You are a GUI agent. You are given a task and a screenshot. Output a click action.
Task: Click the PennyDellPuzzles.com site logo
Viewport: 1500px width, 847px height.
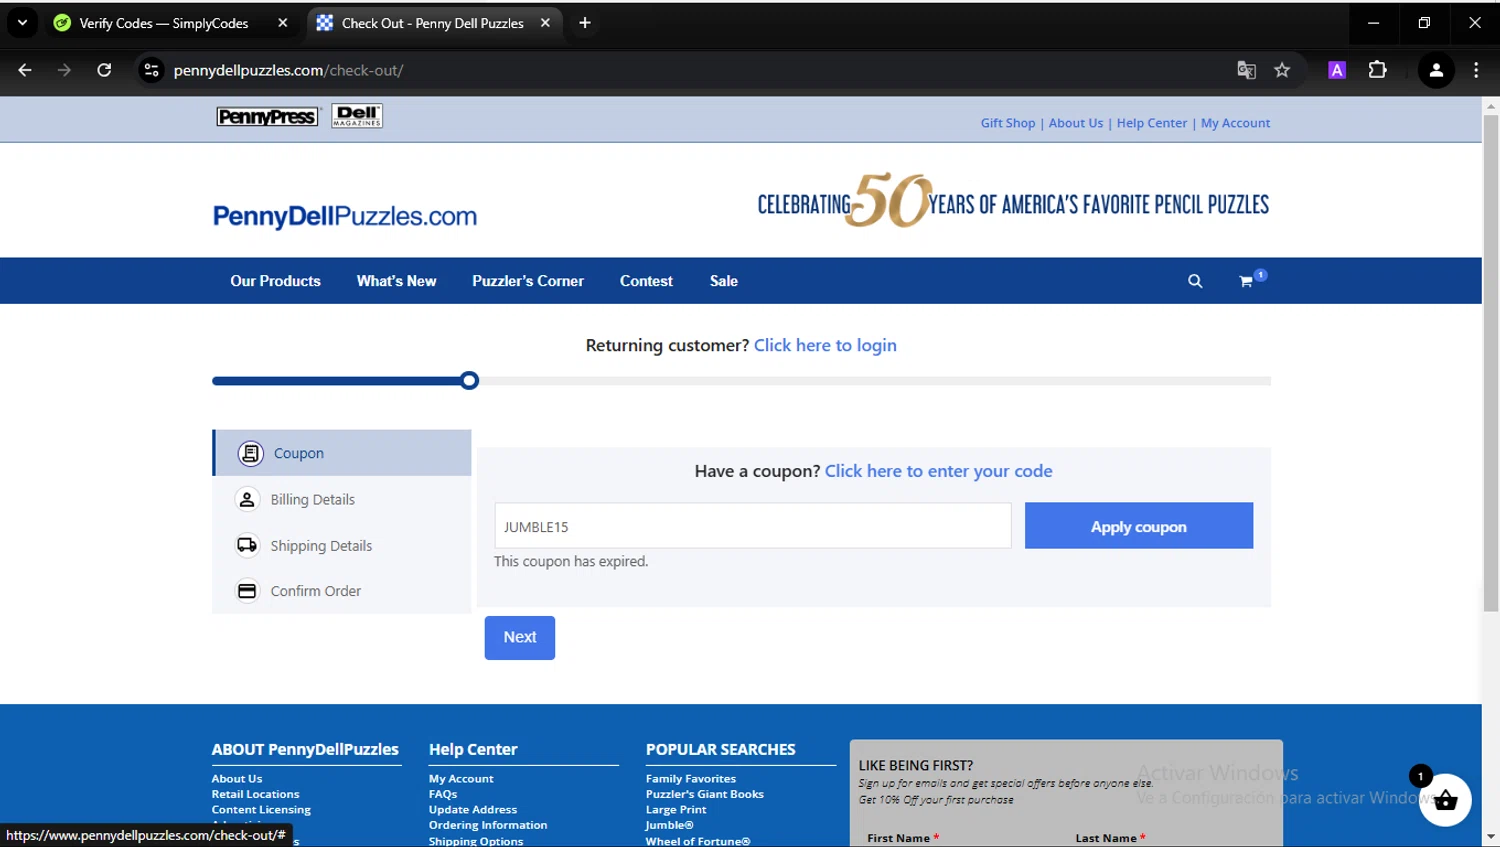click(x=345, y=216)
